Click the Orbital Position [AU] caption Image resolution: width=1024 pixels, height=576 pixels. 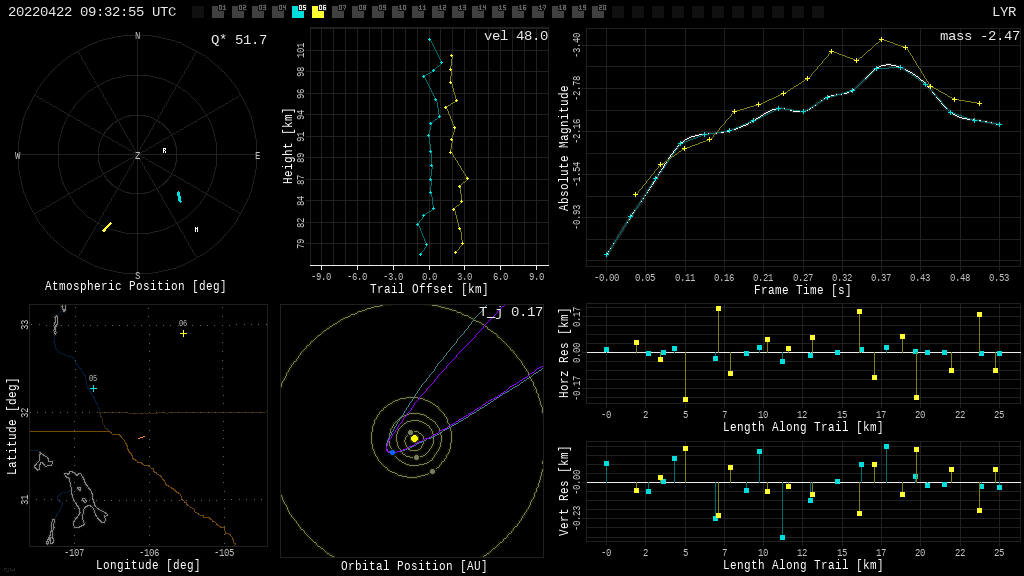coord(413,566)
